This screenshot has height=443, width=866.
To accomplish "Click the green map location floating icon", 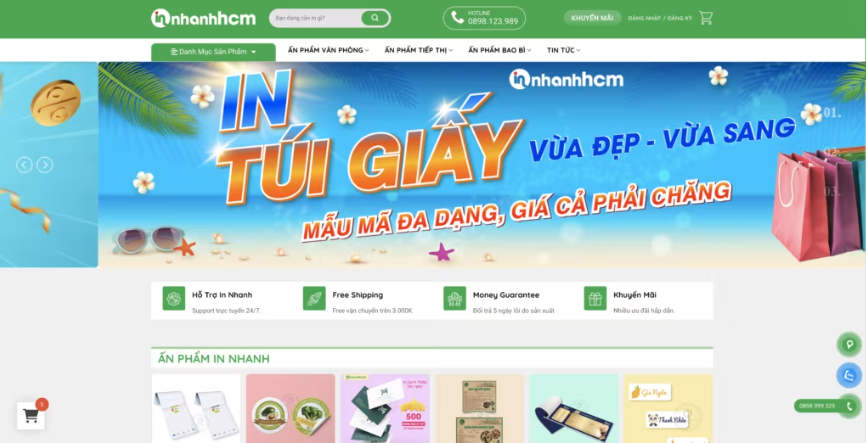I will click(x=849, y=345).
